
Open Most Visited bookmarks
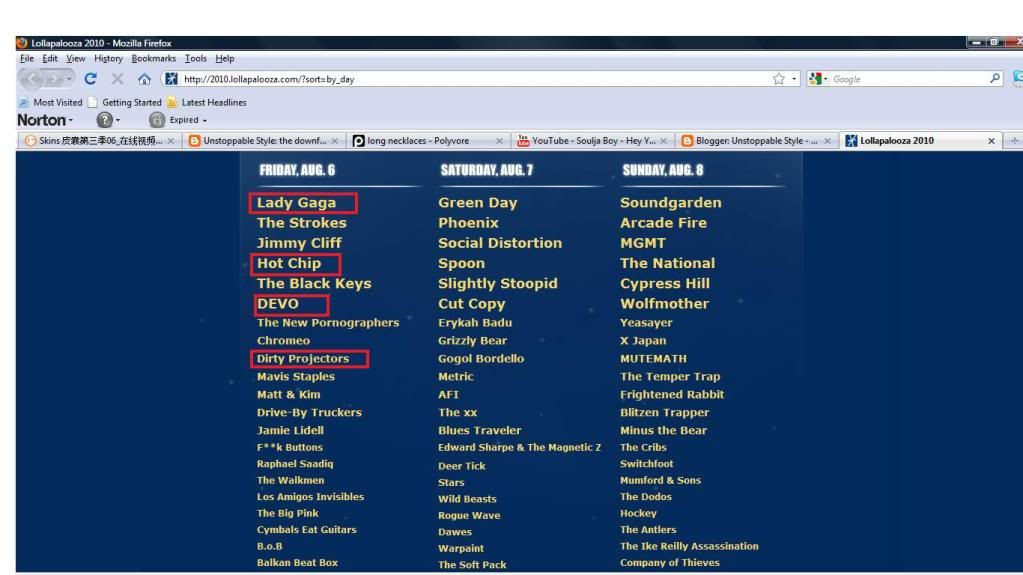click(x=51, y=102)
